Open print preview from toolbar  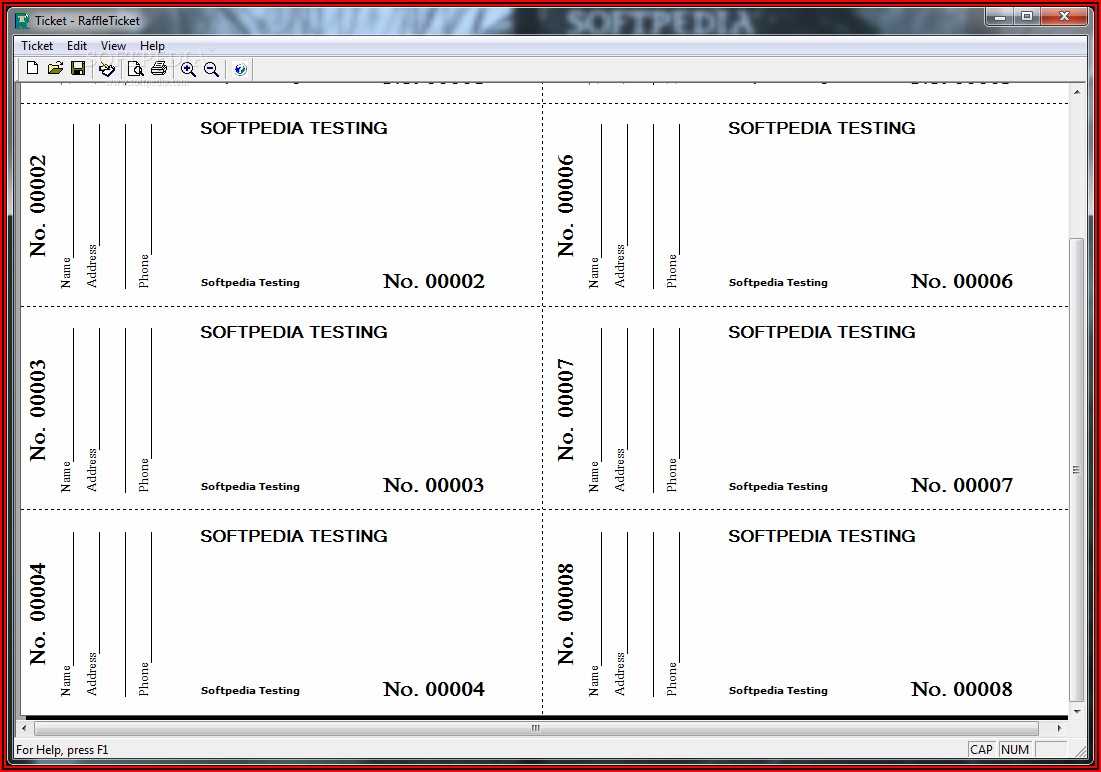(x=135, y=69)
